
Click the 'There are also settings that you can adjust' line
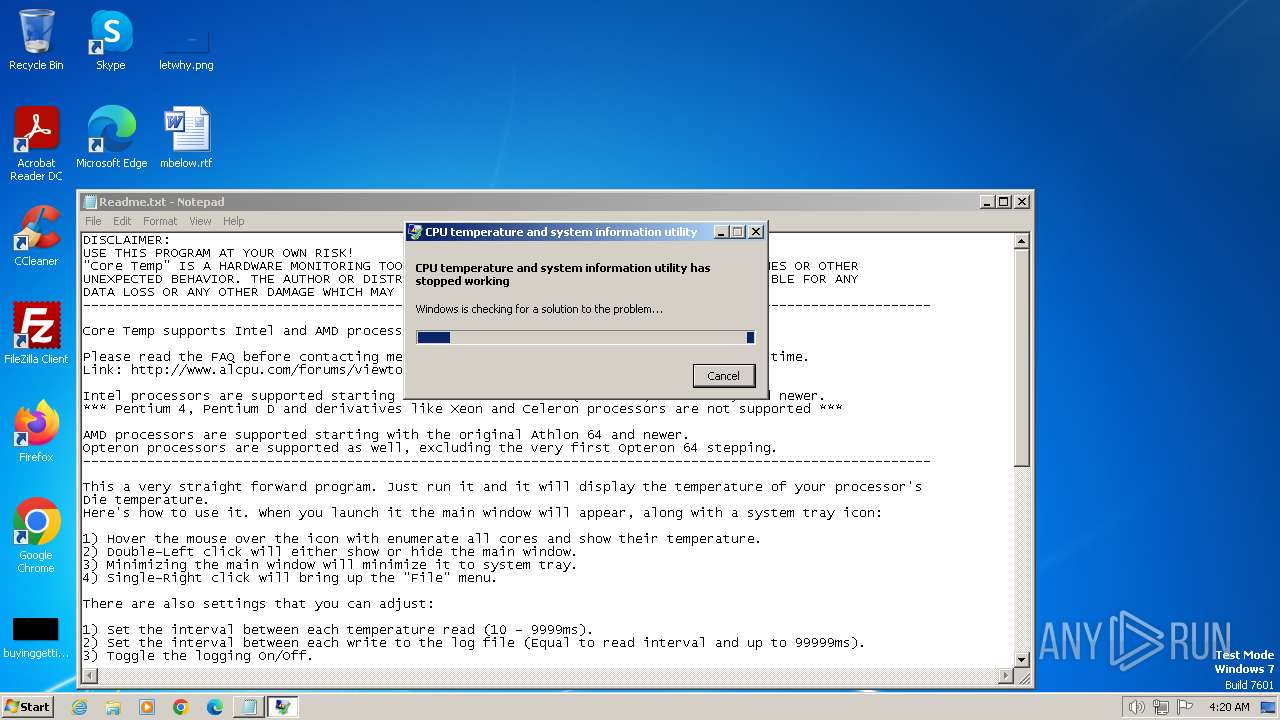[x=258, y=604]
